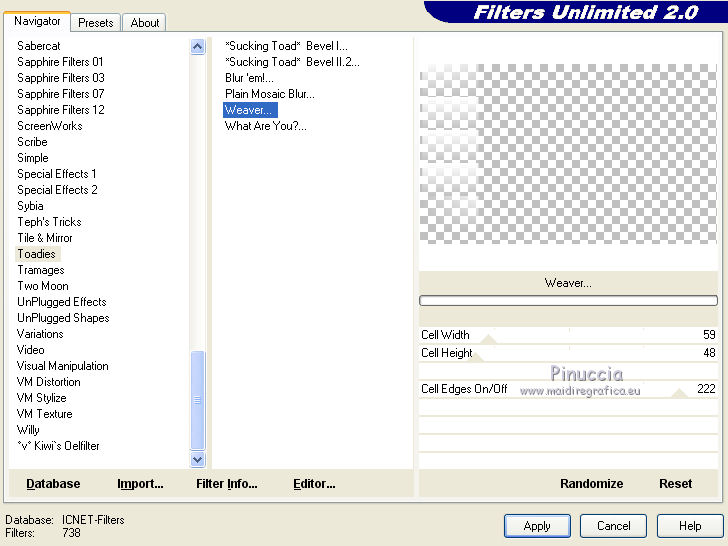Image resolution: width=728 pixels, height=546 pixels.
Task: Select *Sucking Toad* Bevel I... filter
Action: coord(286,46)
